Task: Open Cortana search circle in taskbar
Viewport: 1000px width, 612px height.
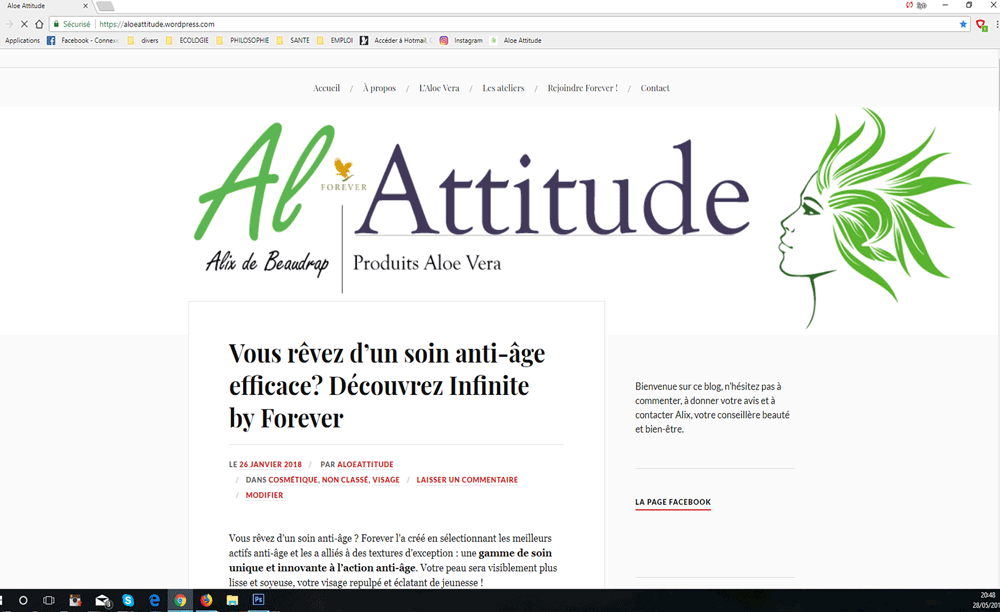Action: coord(23,600)
